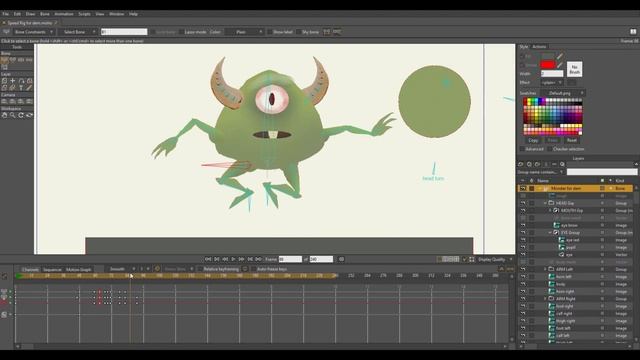This screenshot has height=360, width=640.
Task: Click the fill color eyedropper icon
Action: pos(560,56)
